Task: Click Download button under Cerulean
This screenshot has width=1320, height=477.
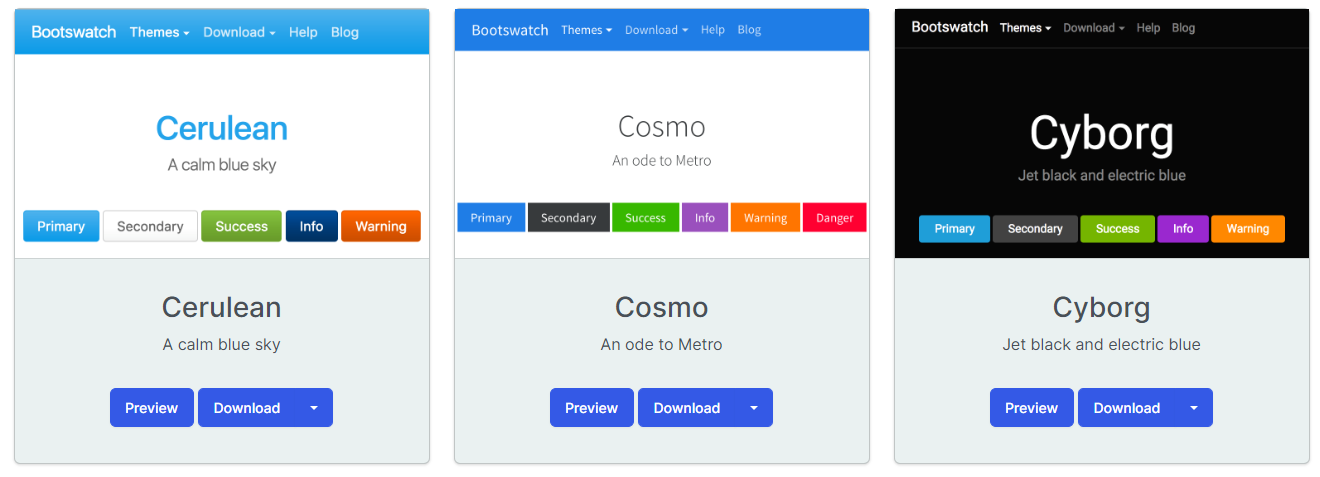Action: coord(247,408)
